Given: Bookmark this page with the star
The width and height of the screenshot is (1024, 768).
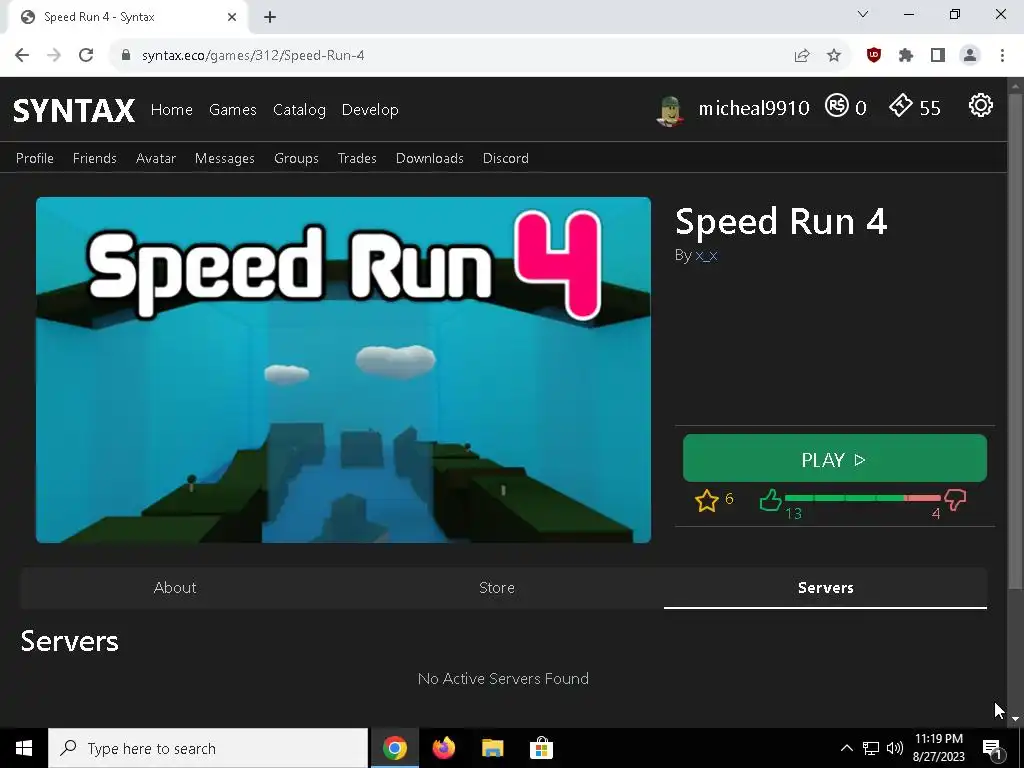Looking at the screenshot, I should pos(834,56).
